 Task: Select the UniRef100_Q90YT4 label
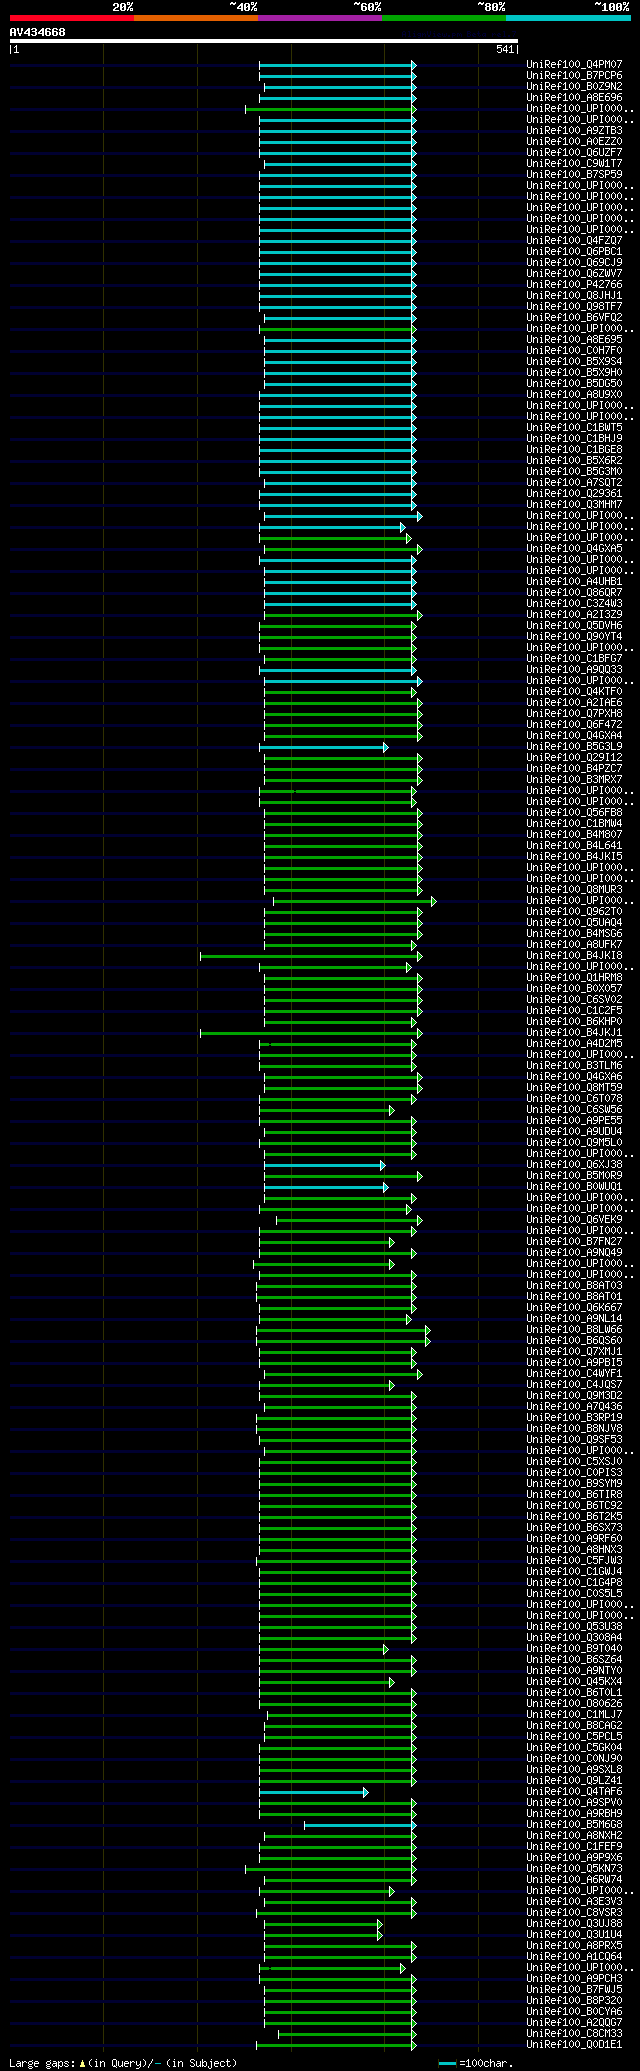[574, 636]
